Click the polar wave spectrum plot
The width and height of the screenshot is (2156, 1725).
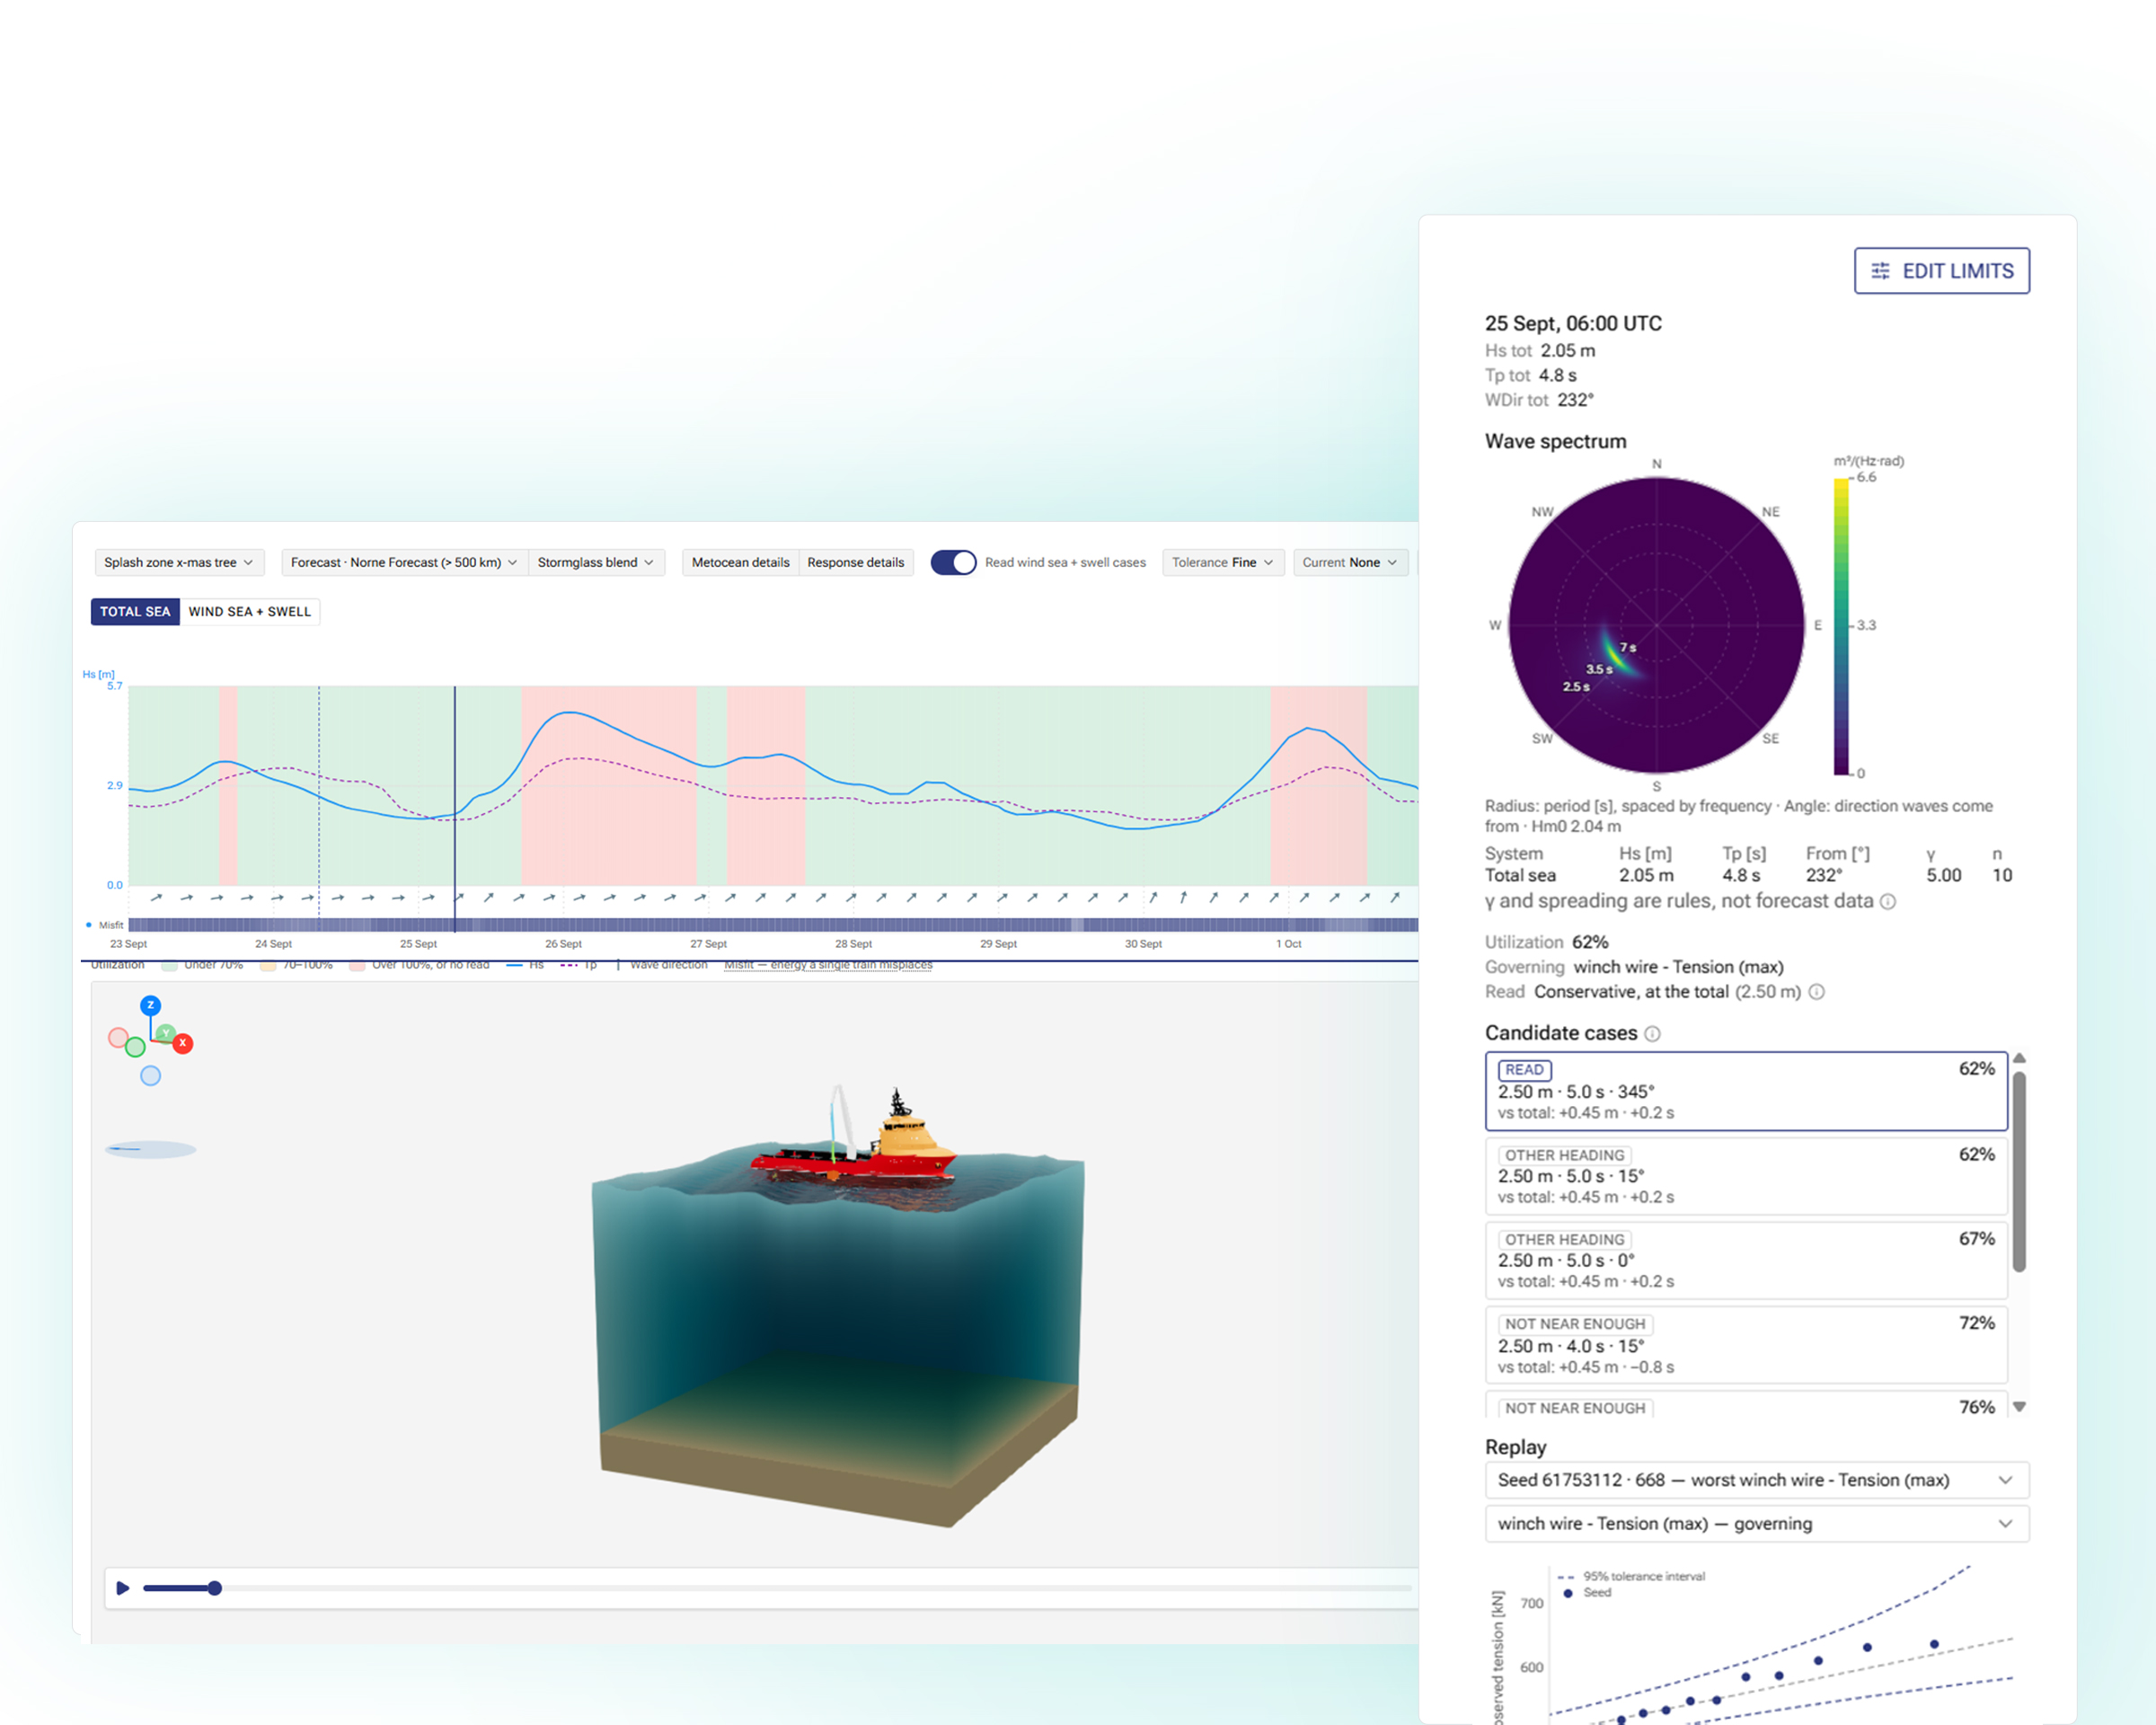pyautogui.click(x=1656, y=625)
